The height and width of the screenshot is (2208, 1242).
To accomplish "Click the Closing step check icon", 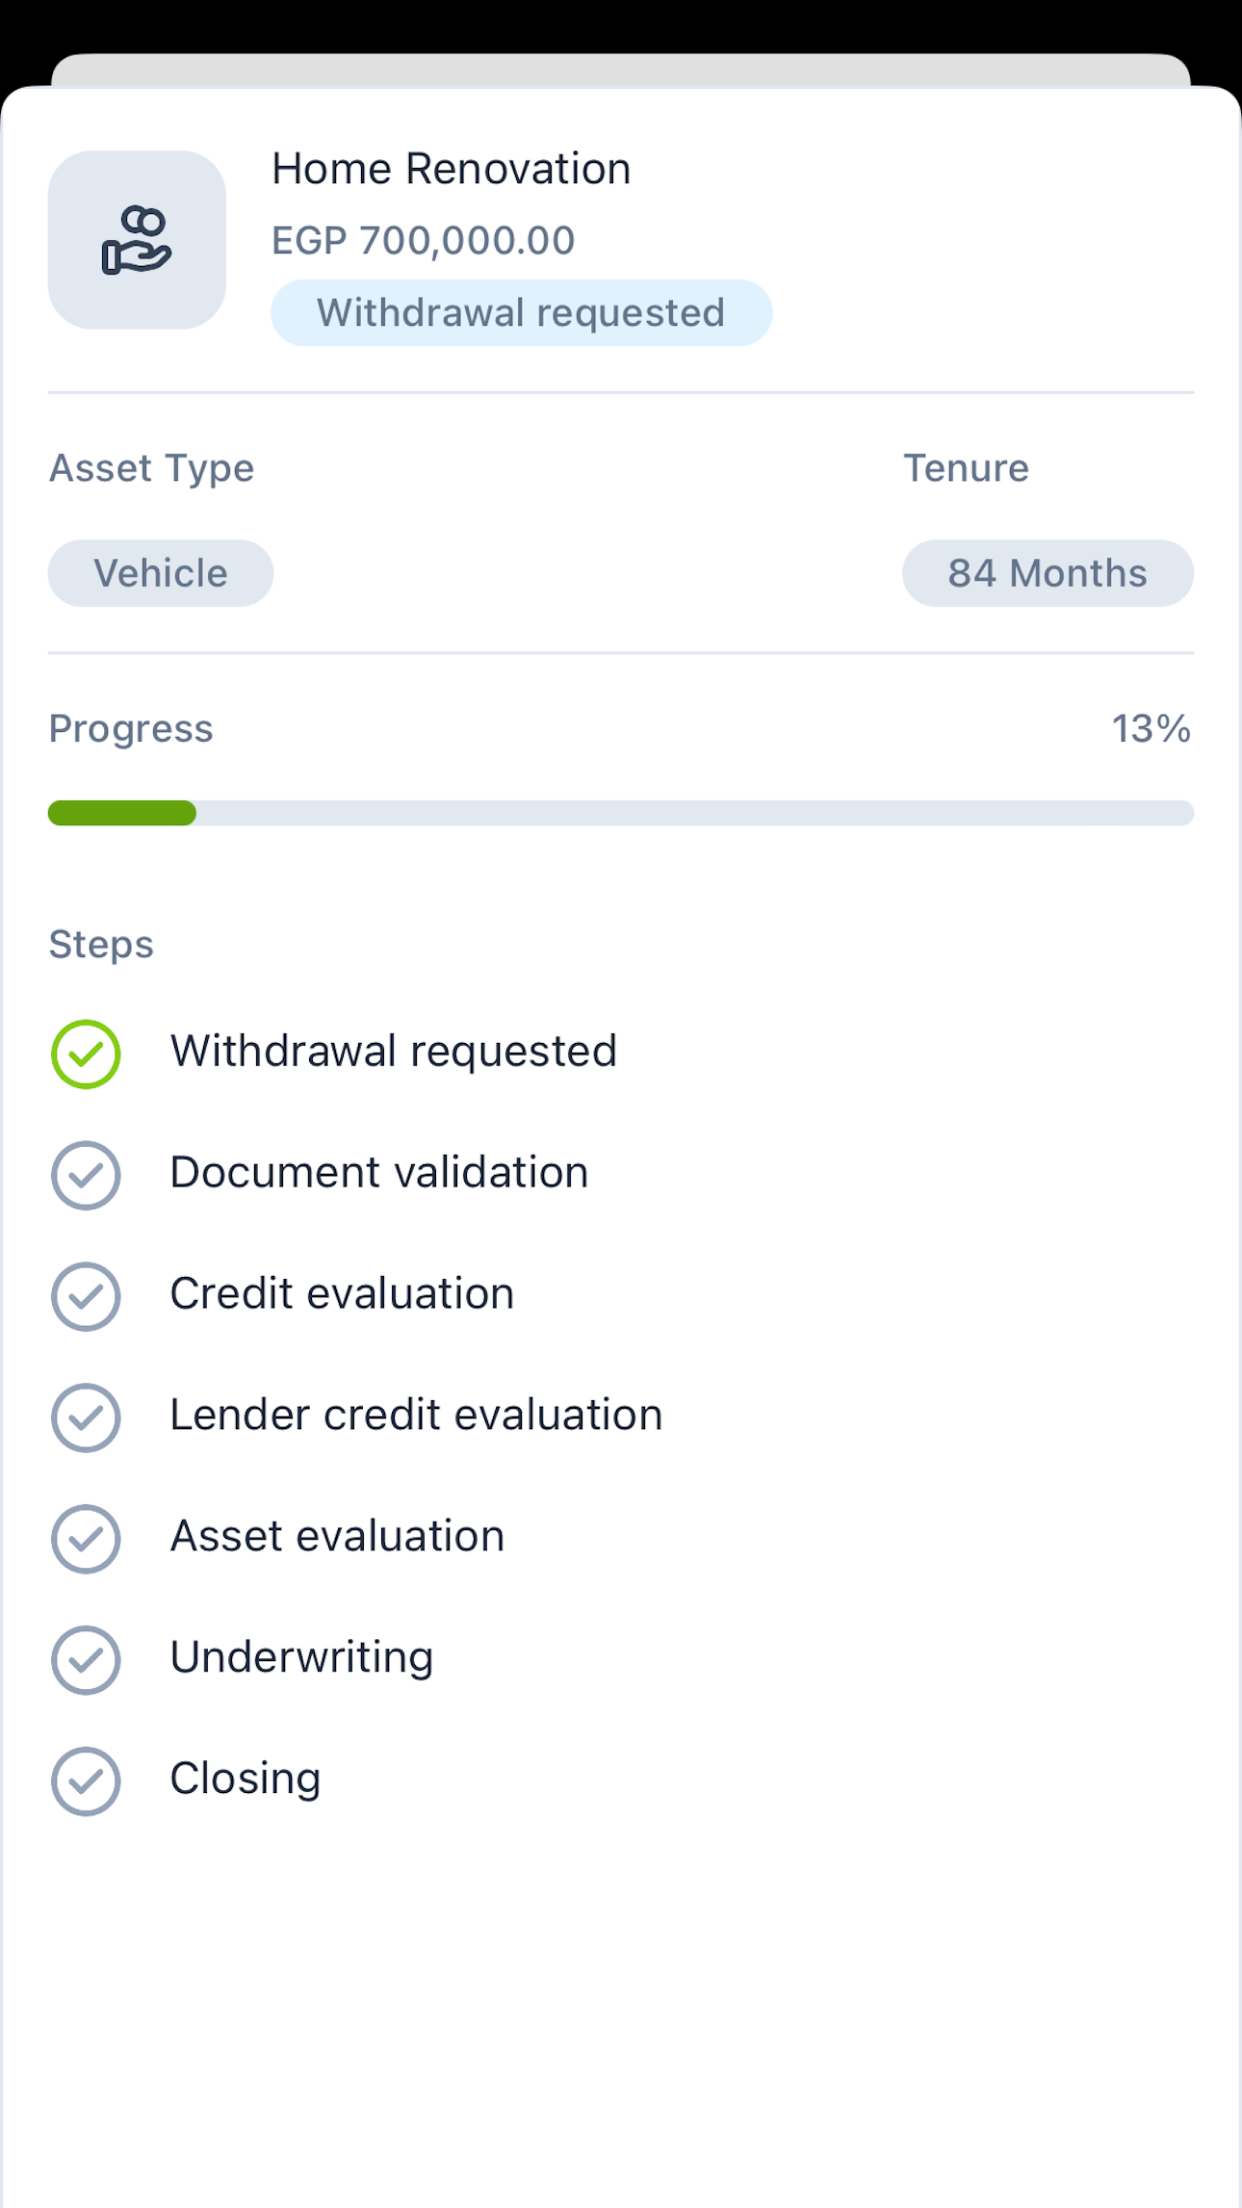I will (86, 1781).
